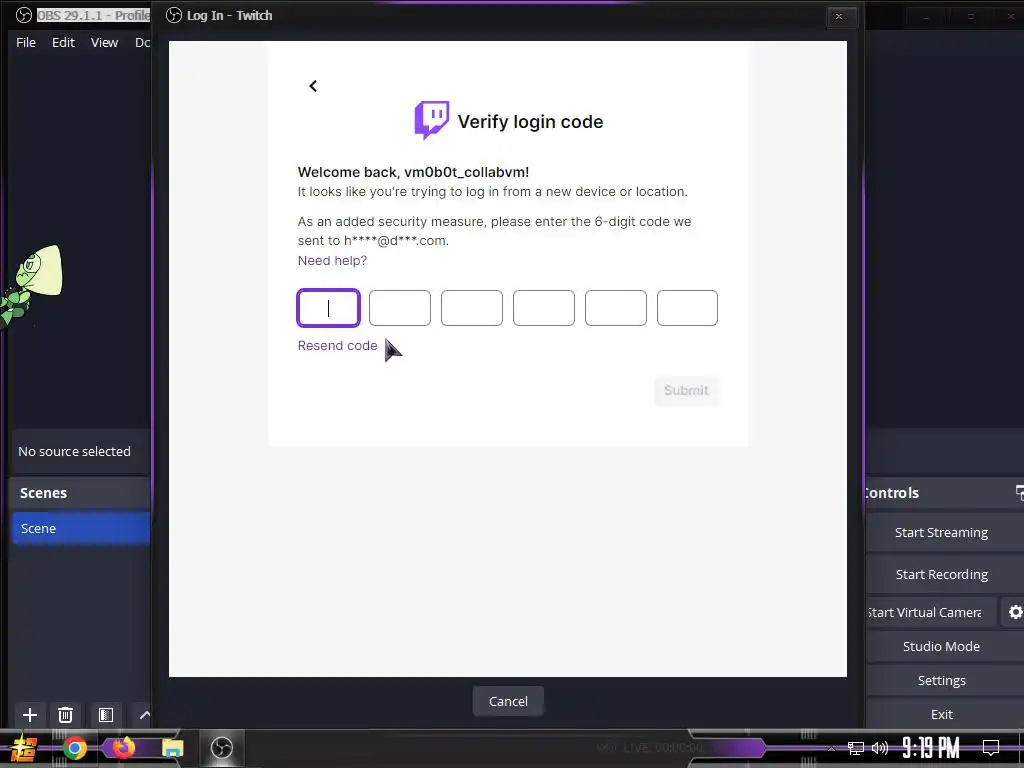Open network status tray icon
1024x768 pixels.
[x=855, y=748]
